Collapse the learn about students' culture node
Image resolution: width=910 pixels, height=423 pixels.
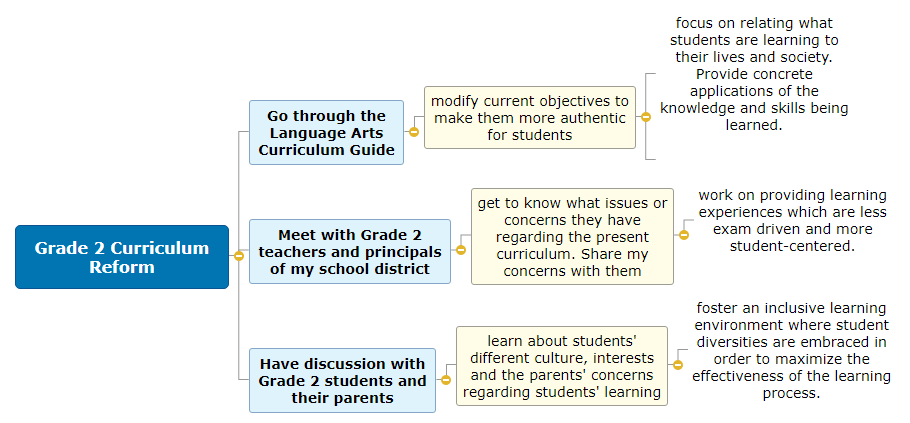click(x=676, y=364)
